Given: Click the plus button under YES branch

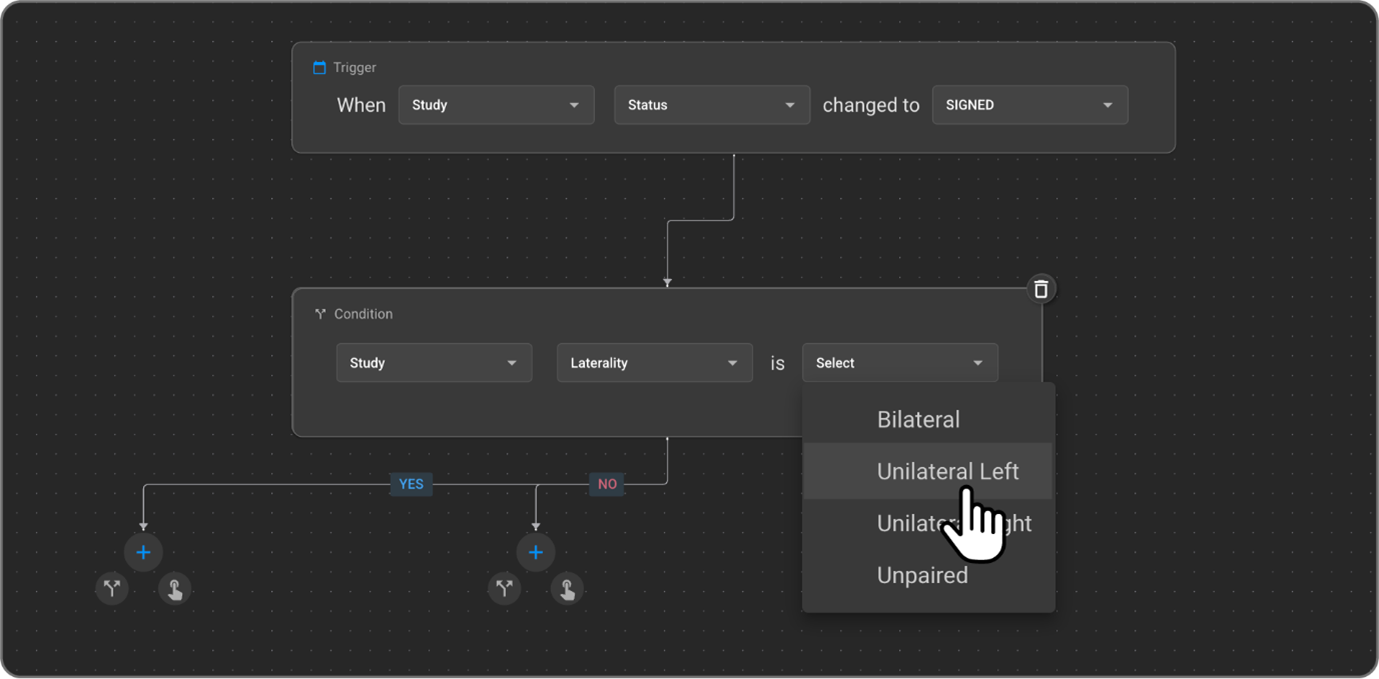Looking at the screenshot, I should click(x=143, y=552).
